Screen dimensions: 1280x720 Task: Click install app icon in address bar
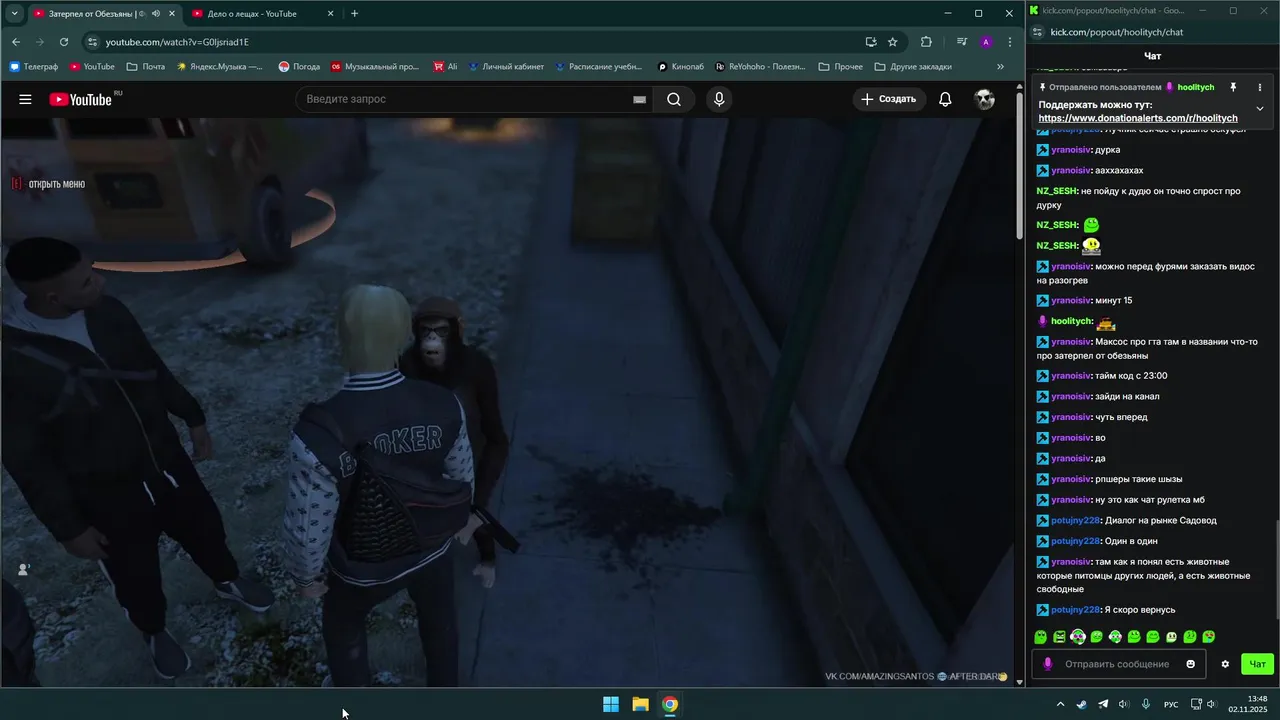(871, 42)
